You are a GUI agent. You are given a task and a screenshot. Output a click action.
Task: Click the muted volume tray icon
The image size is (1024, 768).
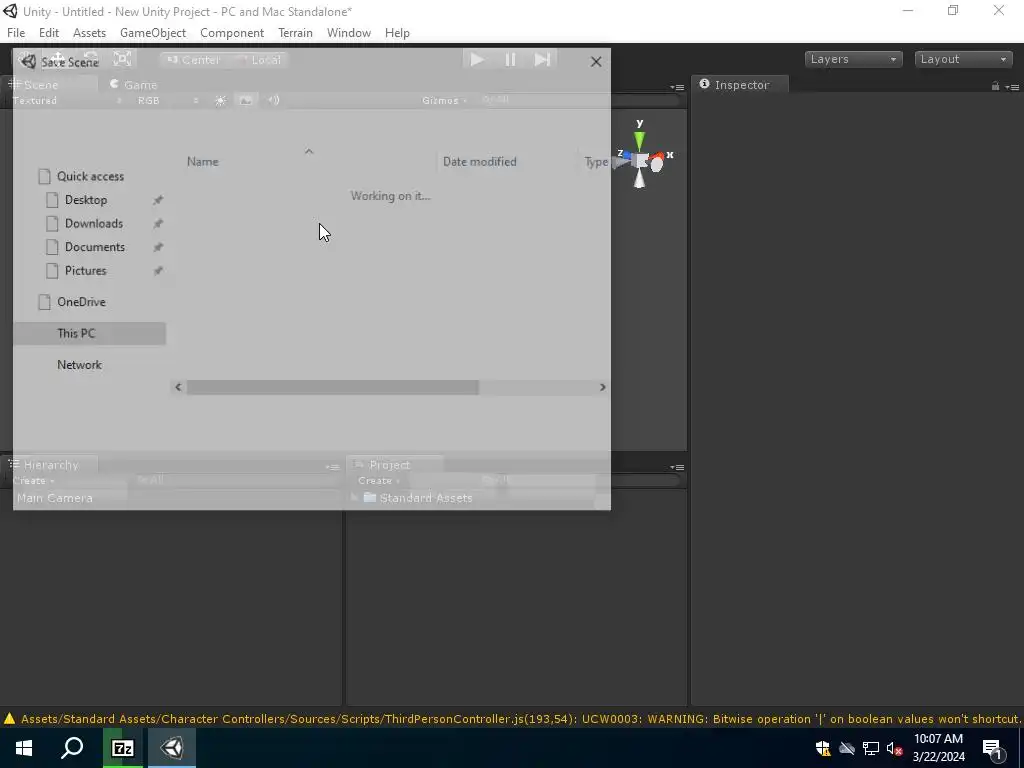(x=894, y=748)
